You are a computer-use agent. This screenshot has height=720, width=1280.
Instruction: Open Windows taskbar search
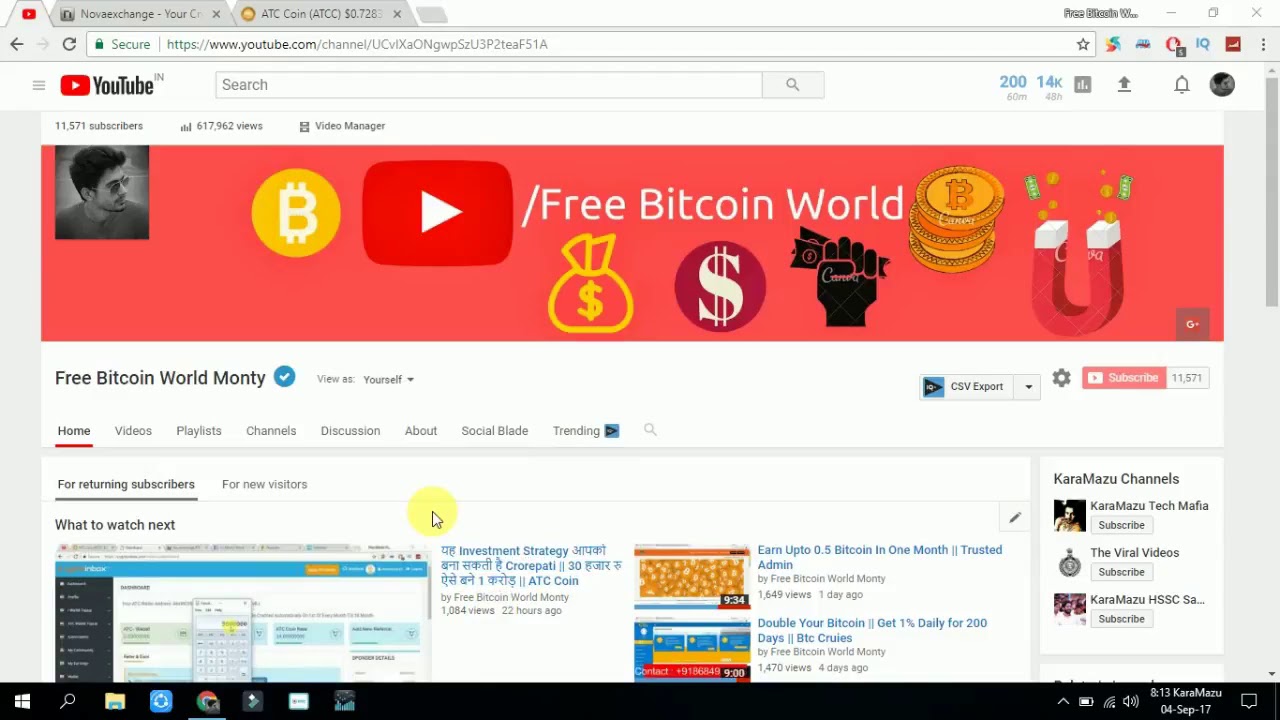(68, 702)
